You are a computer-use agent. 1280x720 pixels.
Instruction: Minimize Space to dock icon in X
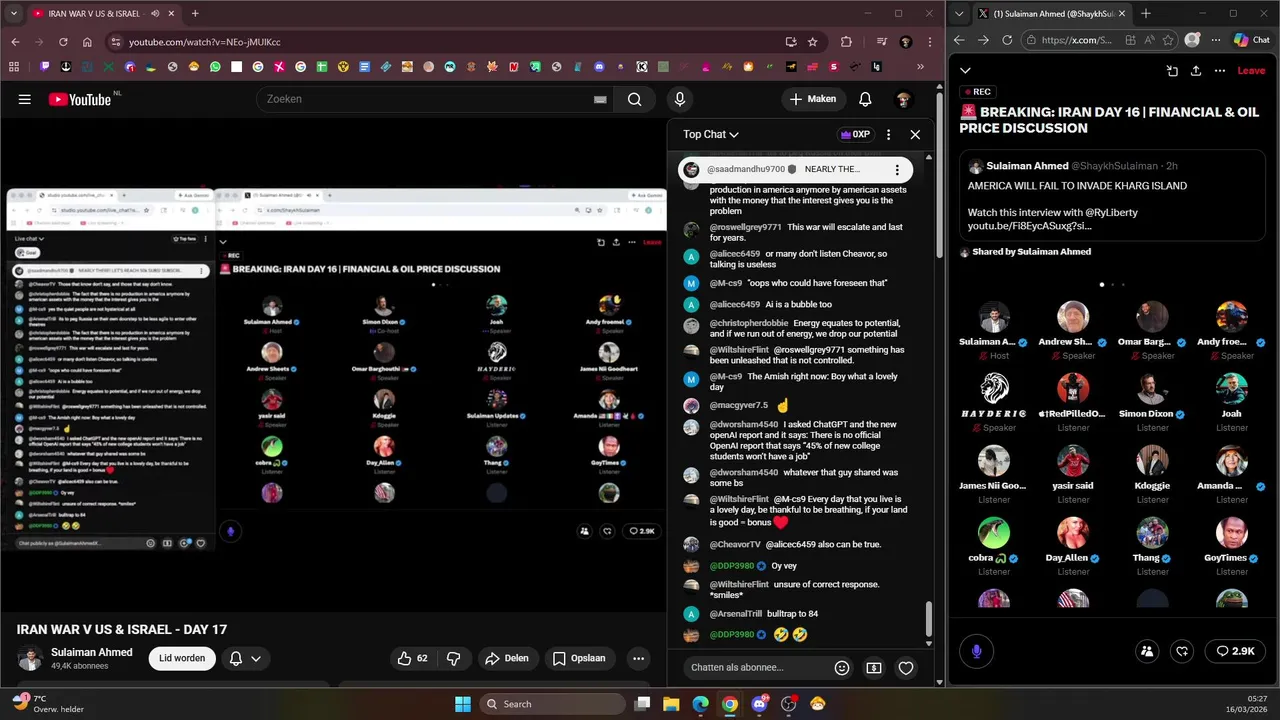pyautogui.click(x=1172, y=71)
